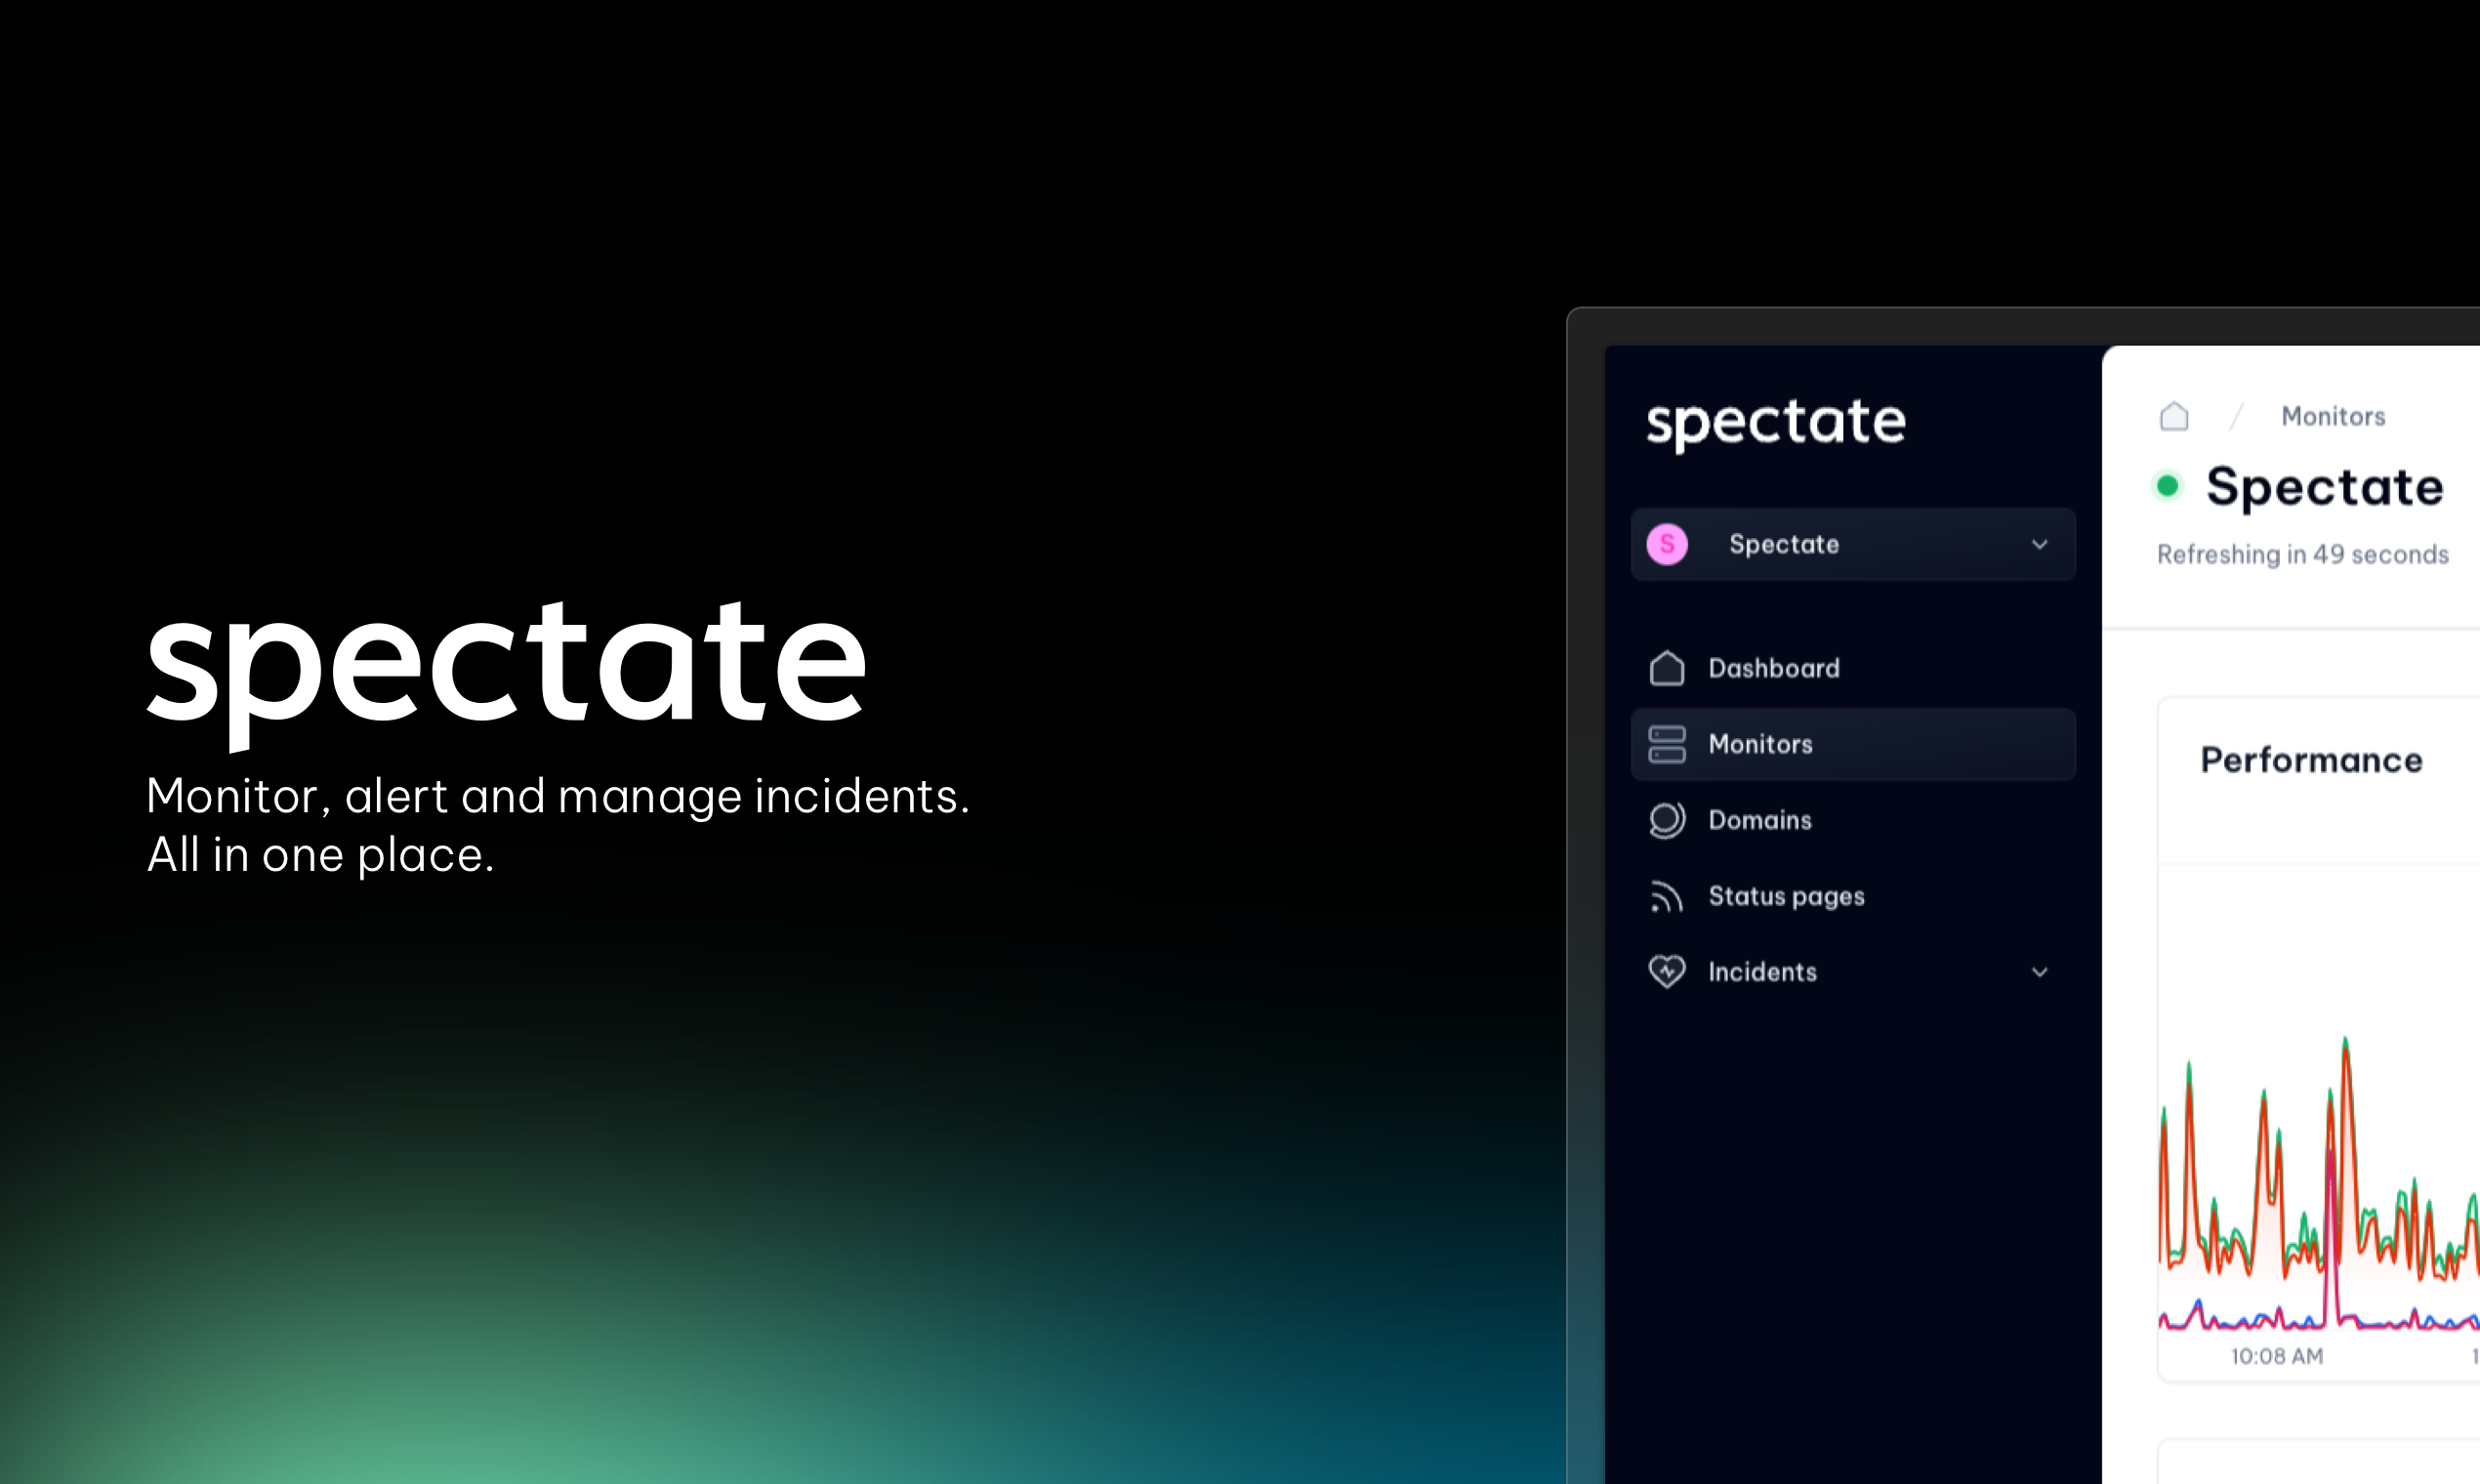Click the pink Spectate workspace avatar
This screenshot has height=1484, width=2480.
point(1666,544)
